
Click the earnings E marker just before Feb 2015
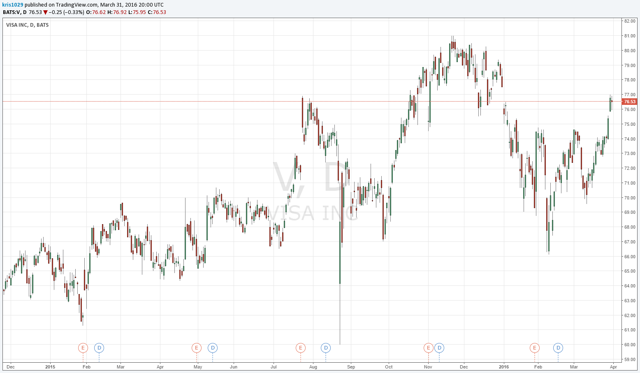pos(83,348)
